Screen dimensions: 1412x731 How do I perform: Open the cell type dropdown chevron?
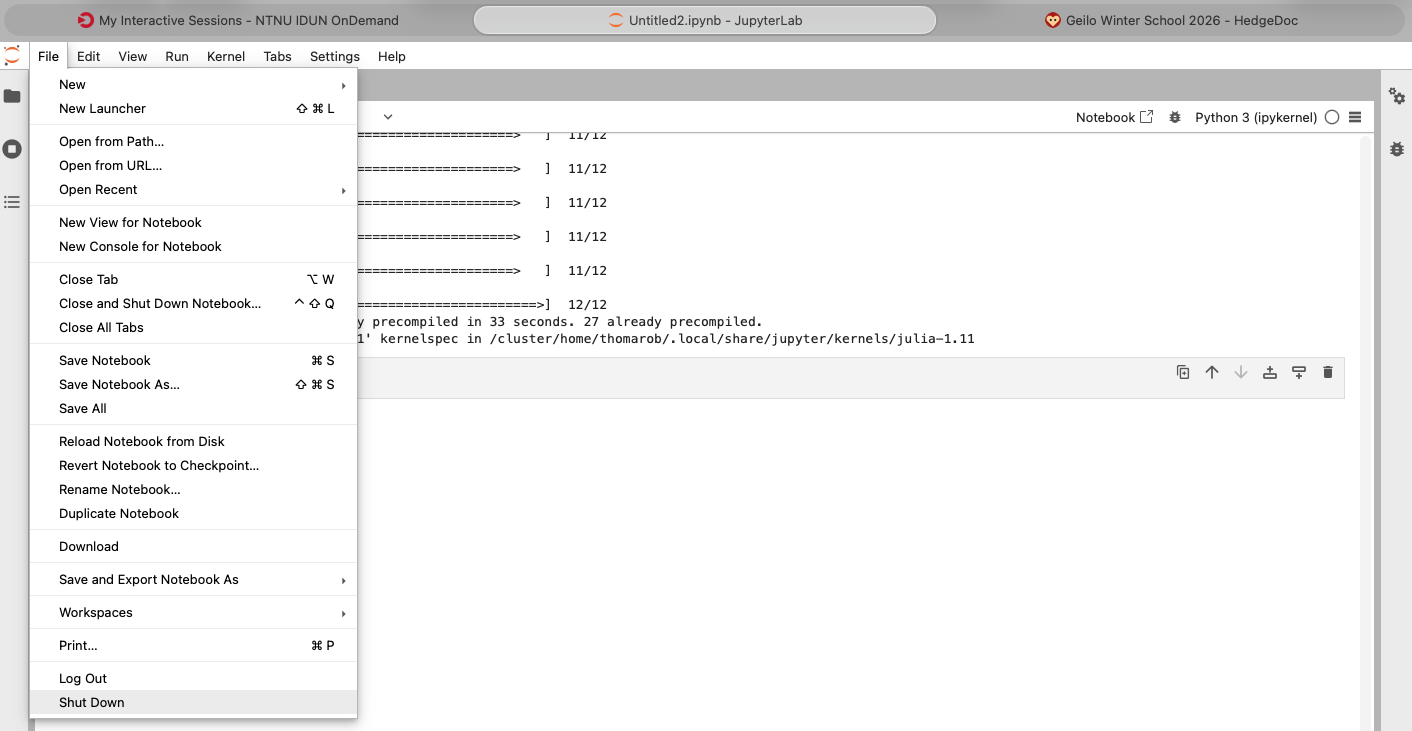[x=388, y=117]
